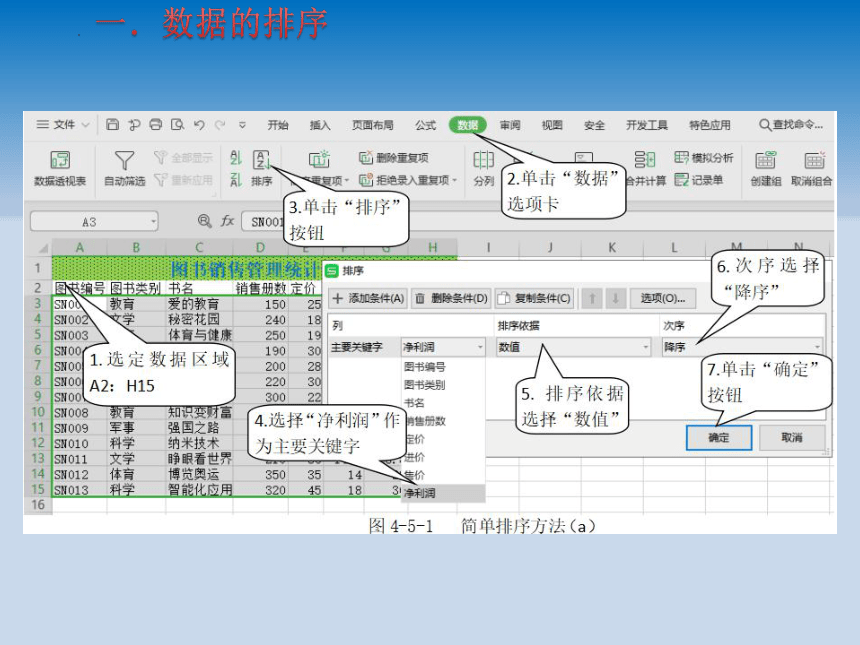Click cell containing 博览奥运

click(200, 474)
